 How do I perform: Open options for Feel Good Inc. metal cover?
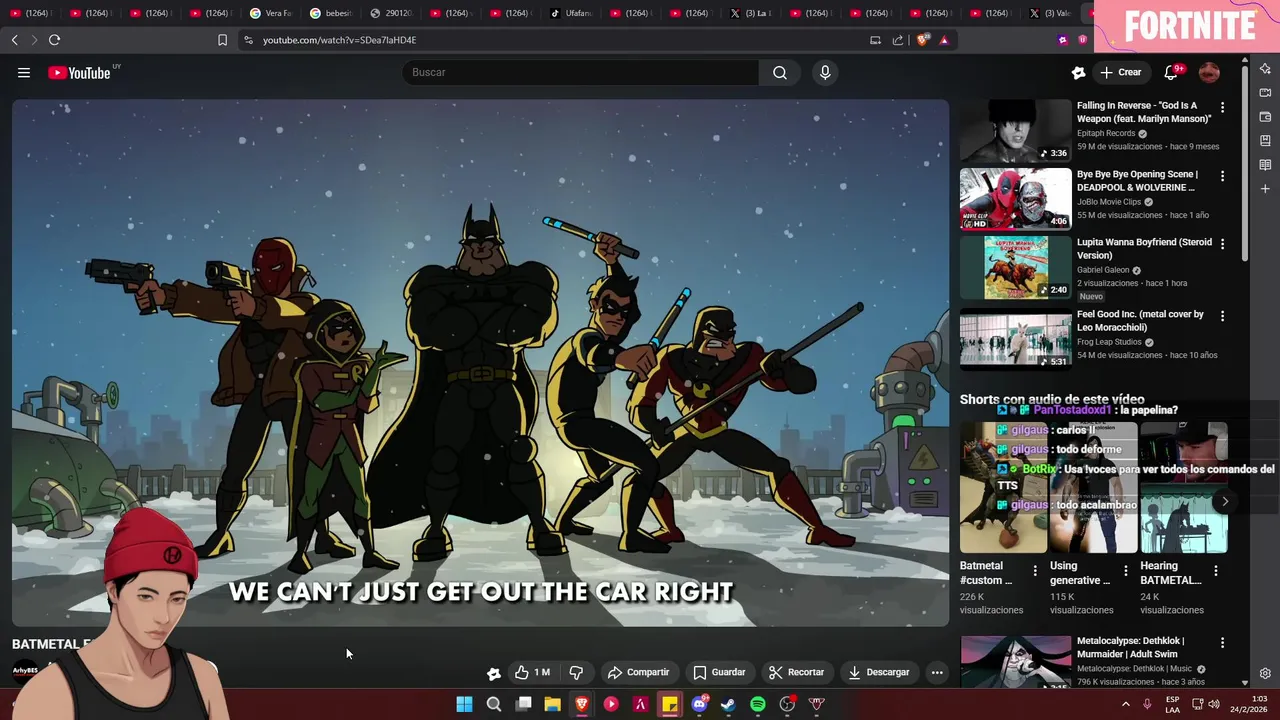pos(1222,315)
